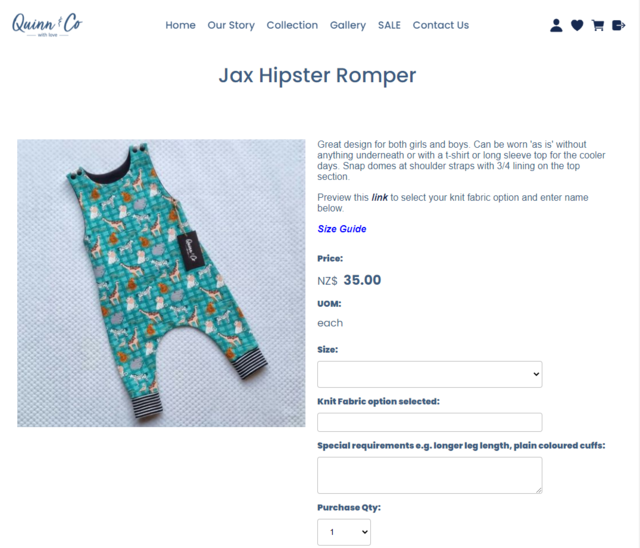Viewport: 640px width, 548px height.
Task: Click the logout arrow icon
Action: (x=619, y=25)
